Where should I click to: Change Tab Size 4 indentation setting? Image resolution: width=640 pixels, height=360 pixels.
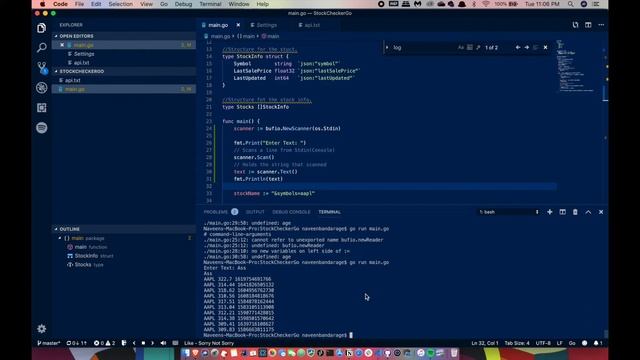tap(517, 343)
